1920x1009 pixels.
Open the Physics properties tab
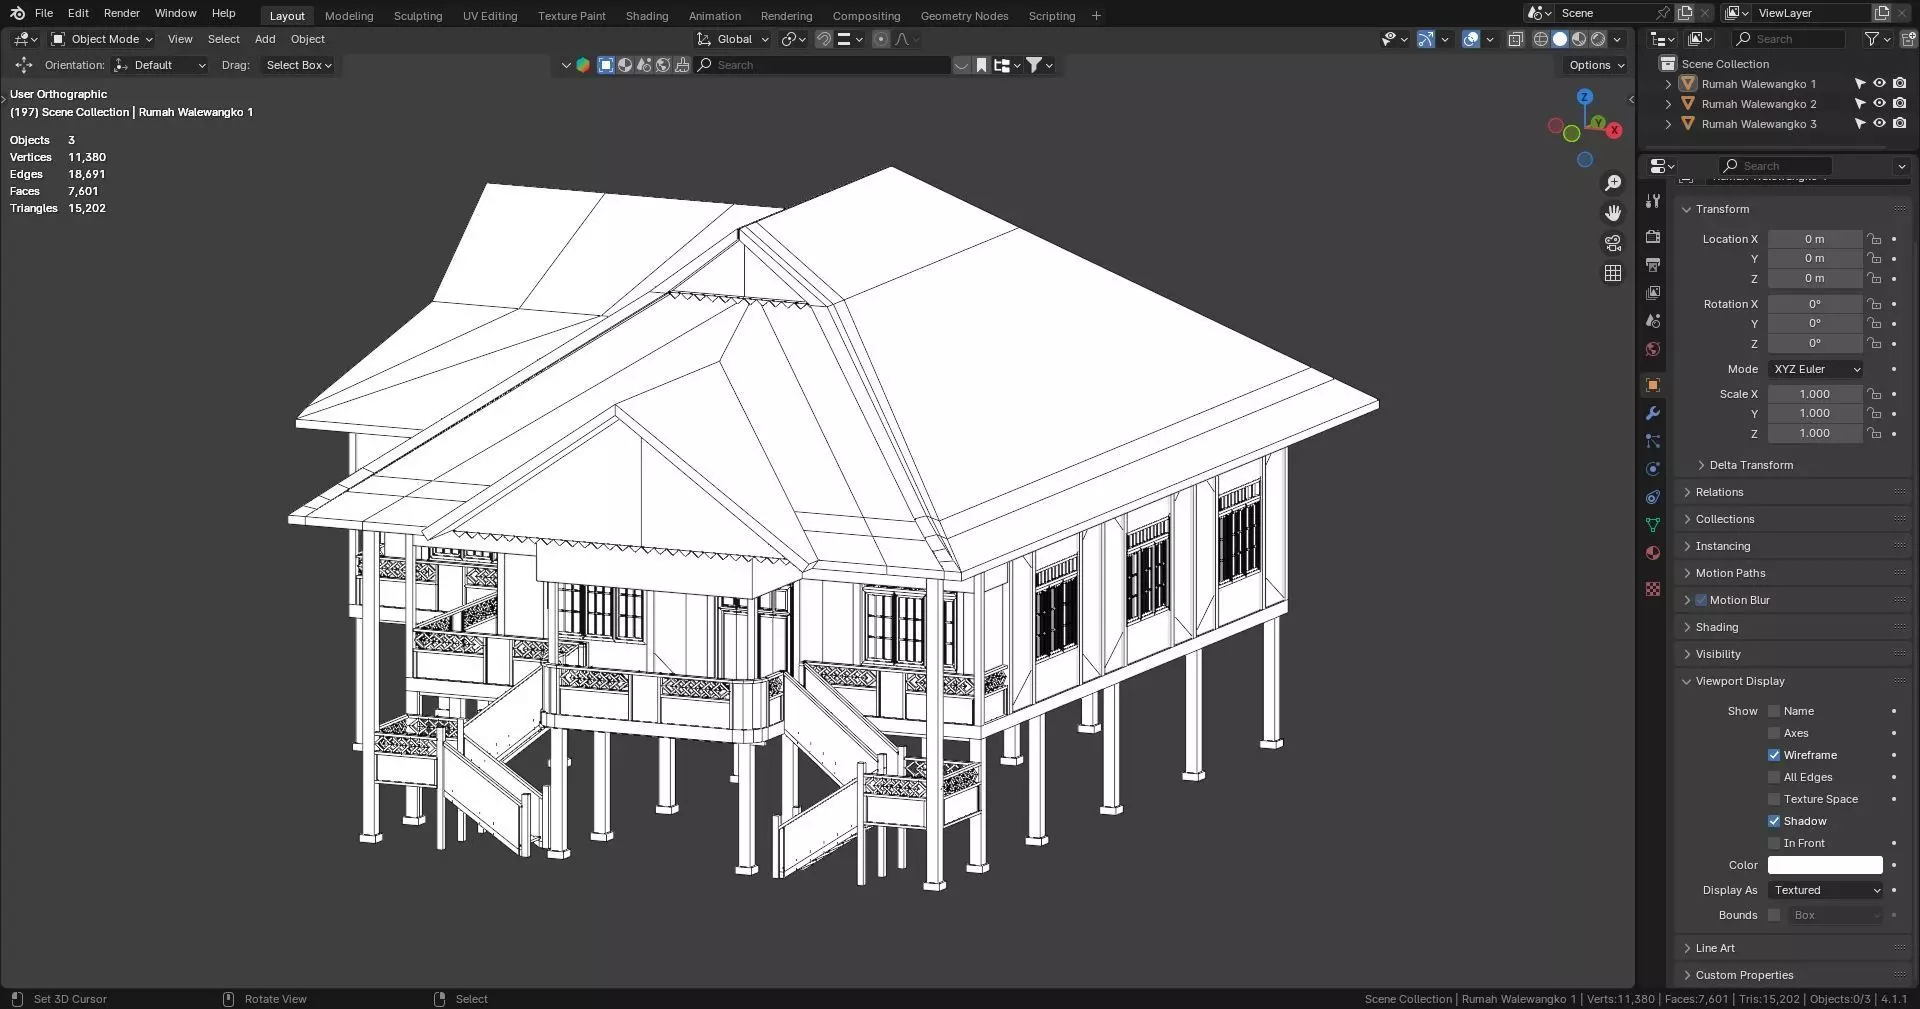pos(1653,469)
